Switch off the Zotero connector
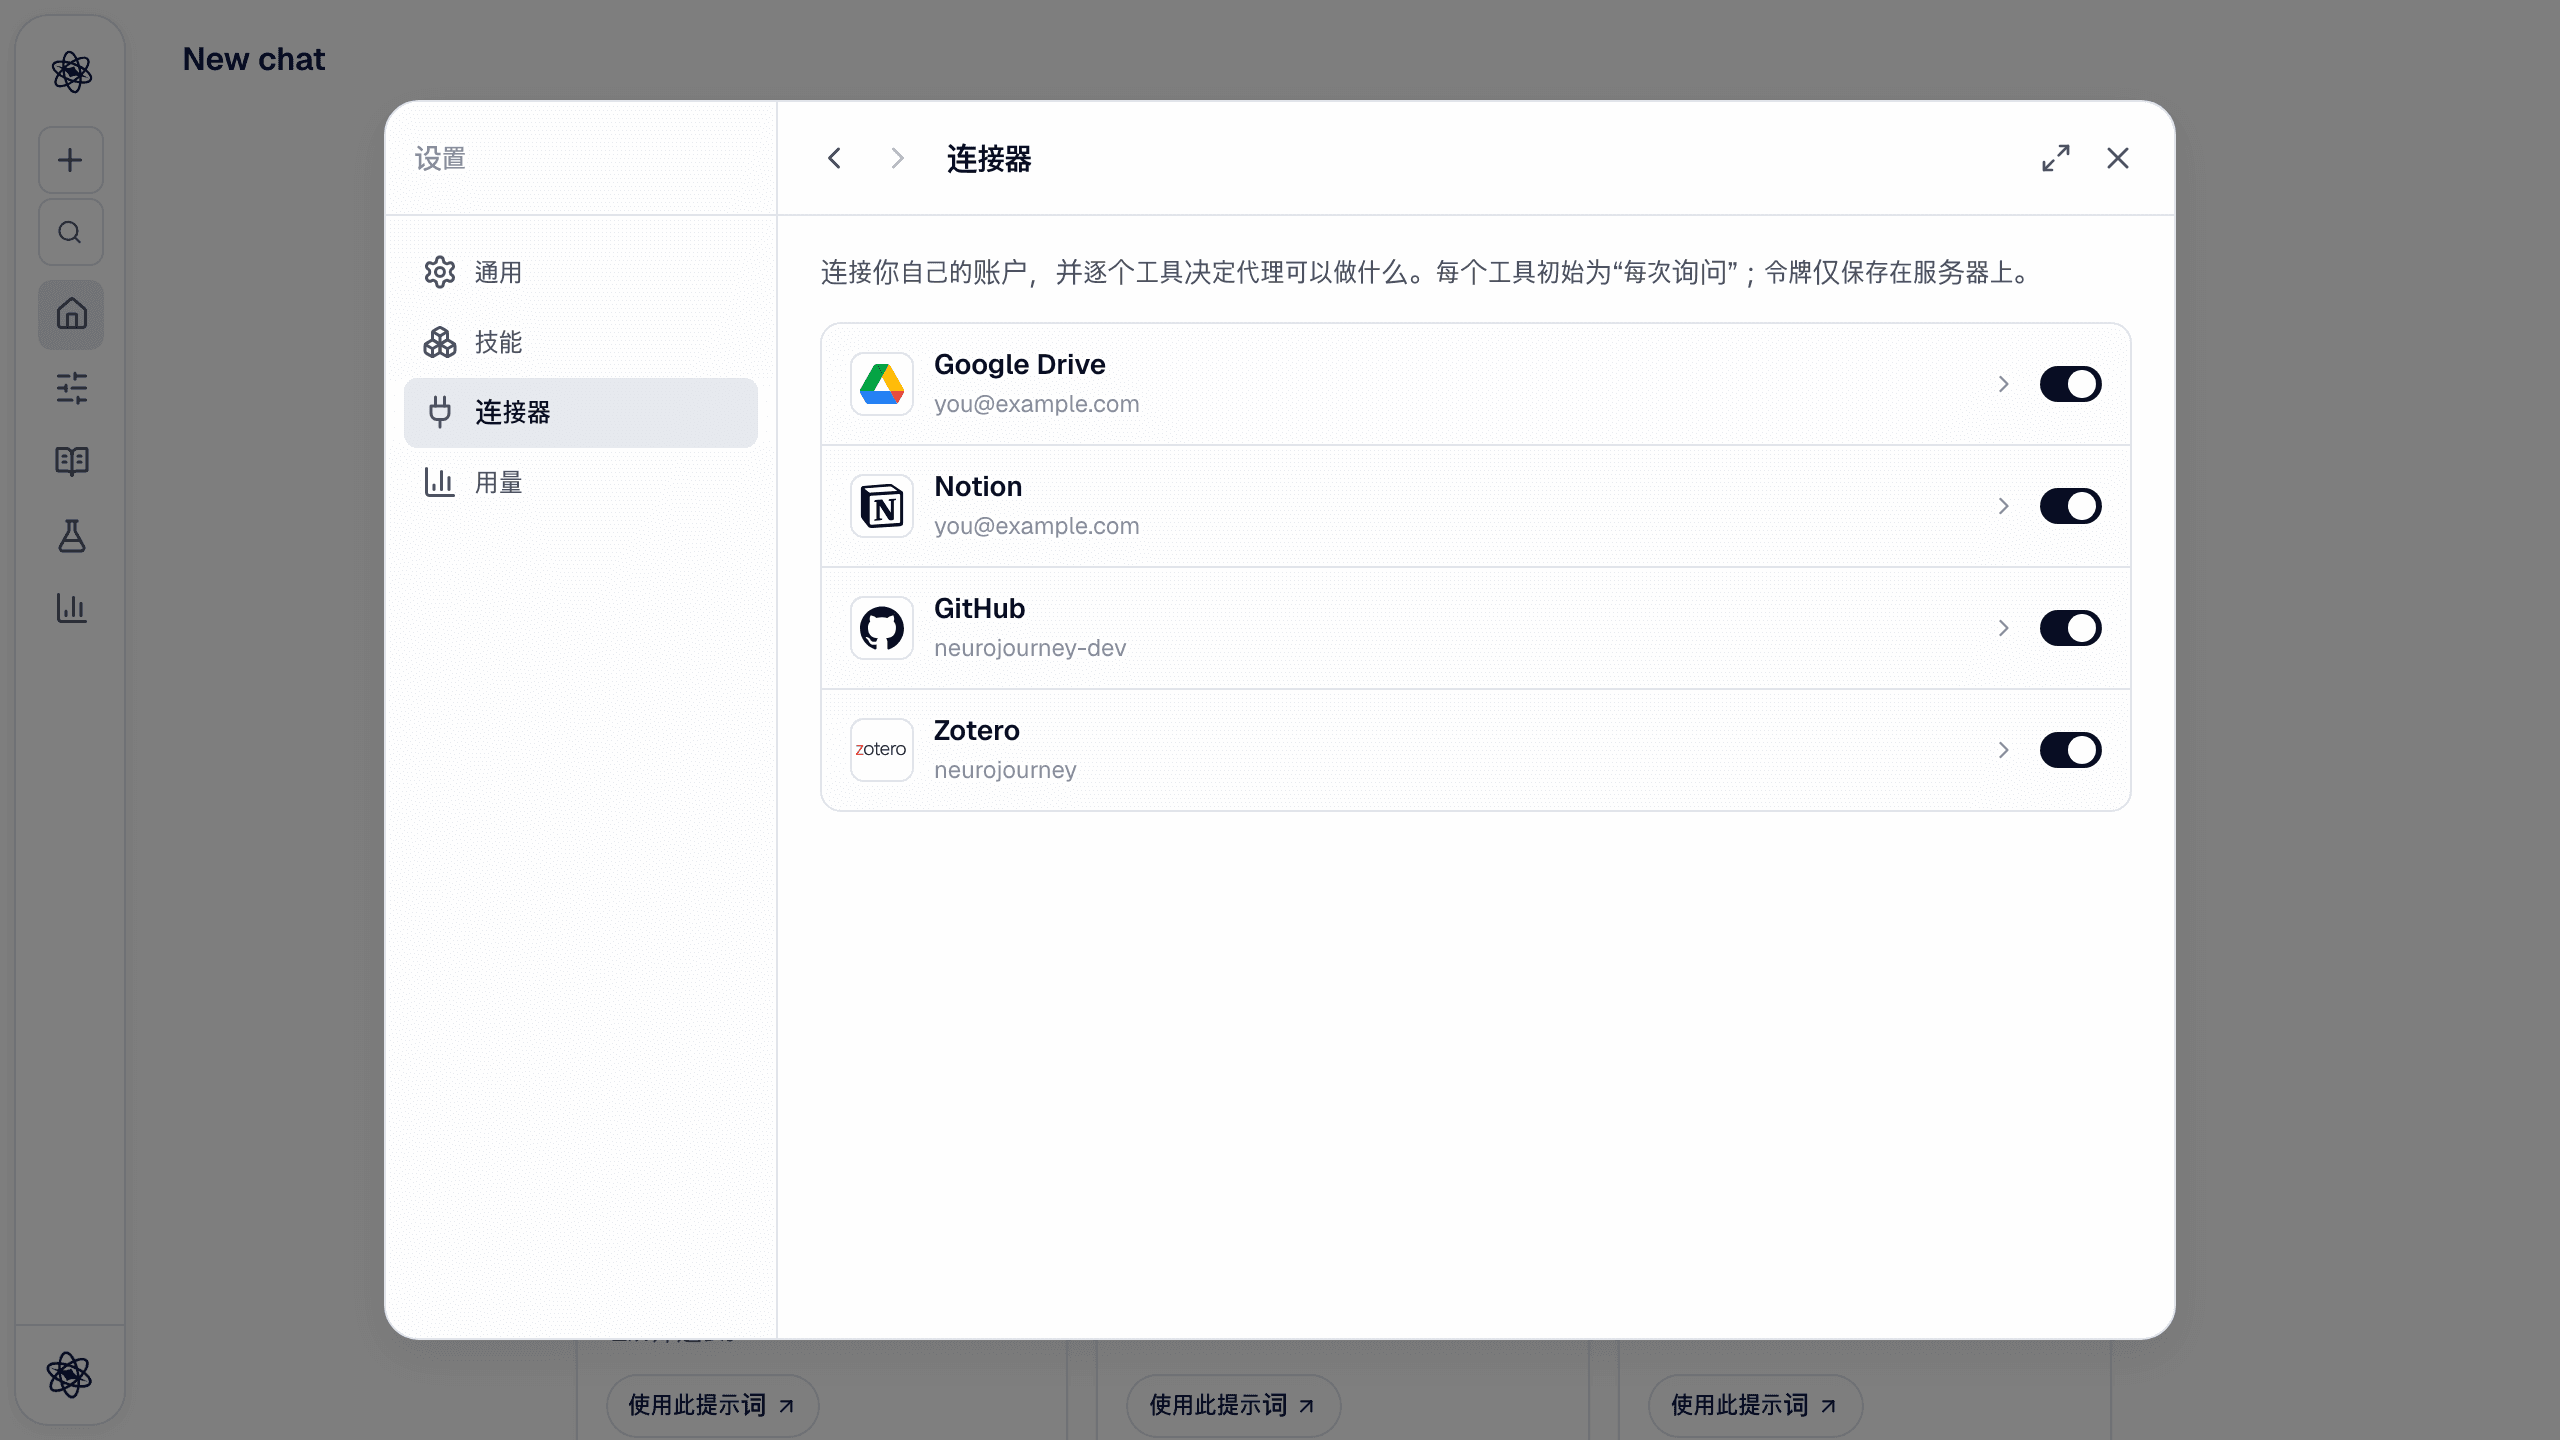Image resolution: width=2560 pixels, height=1440 pixels. coord(2071,750)
